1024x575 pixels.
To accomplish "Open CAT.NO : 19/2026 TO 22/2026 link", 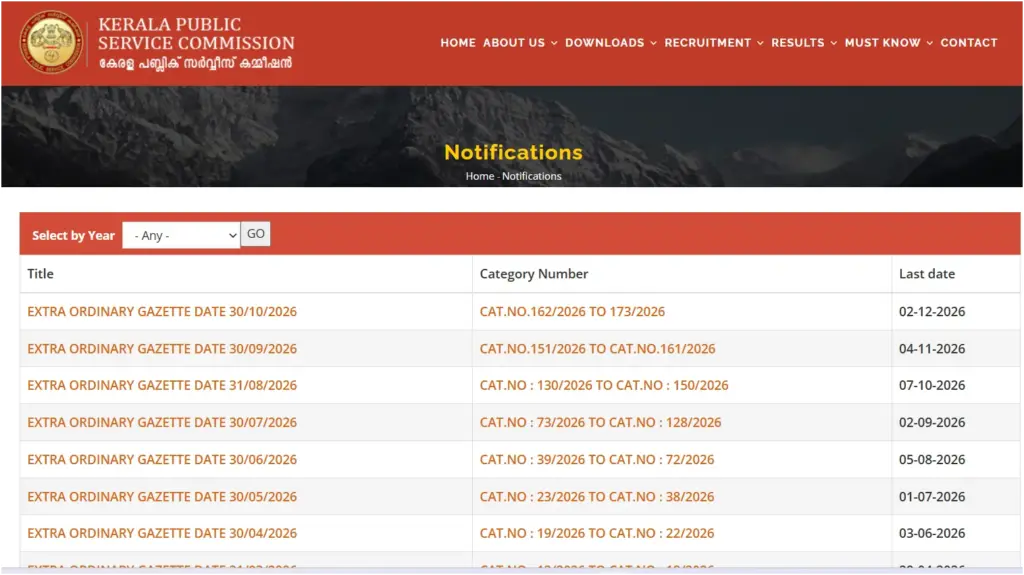I will coord(597,533).
